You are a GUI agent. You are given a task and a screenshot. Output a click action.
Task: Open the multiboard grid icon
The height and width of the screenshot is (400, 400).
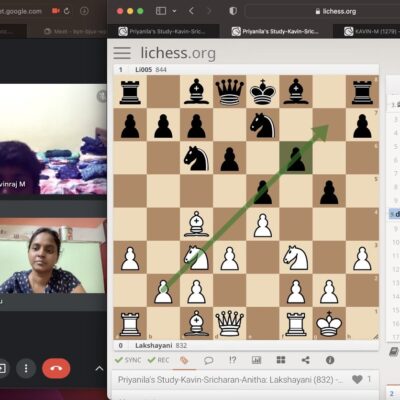281,360
